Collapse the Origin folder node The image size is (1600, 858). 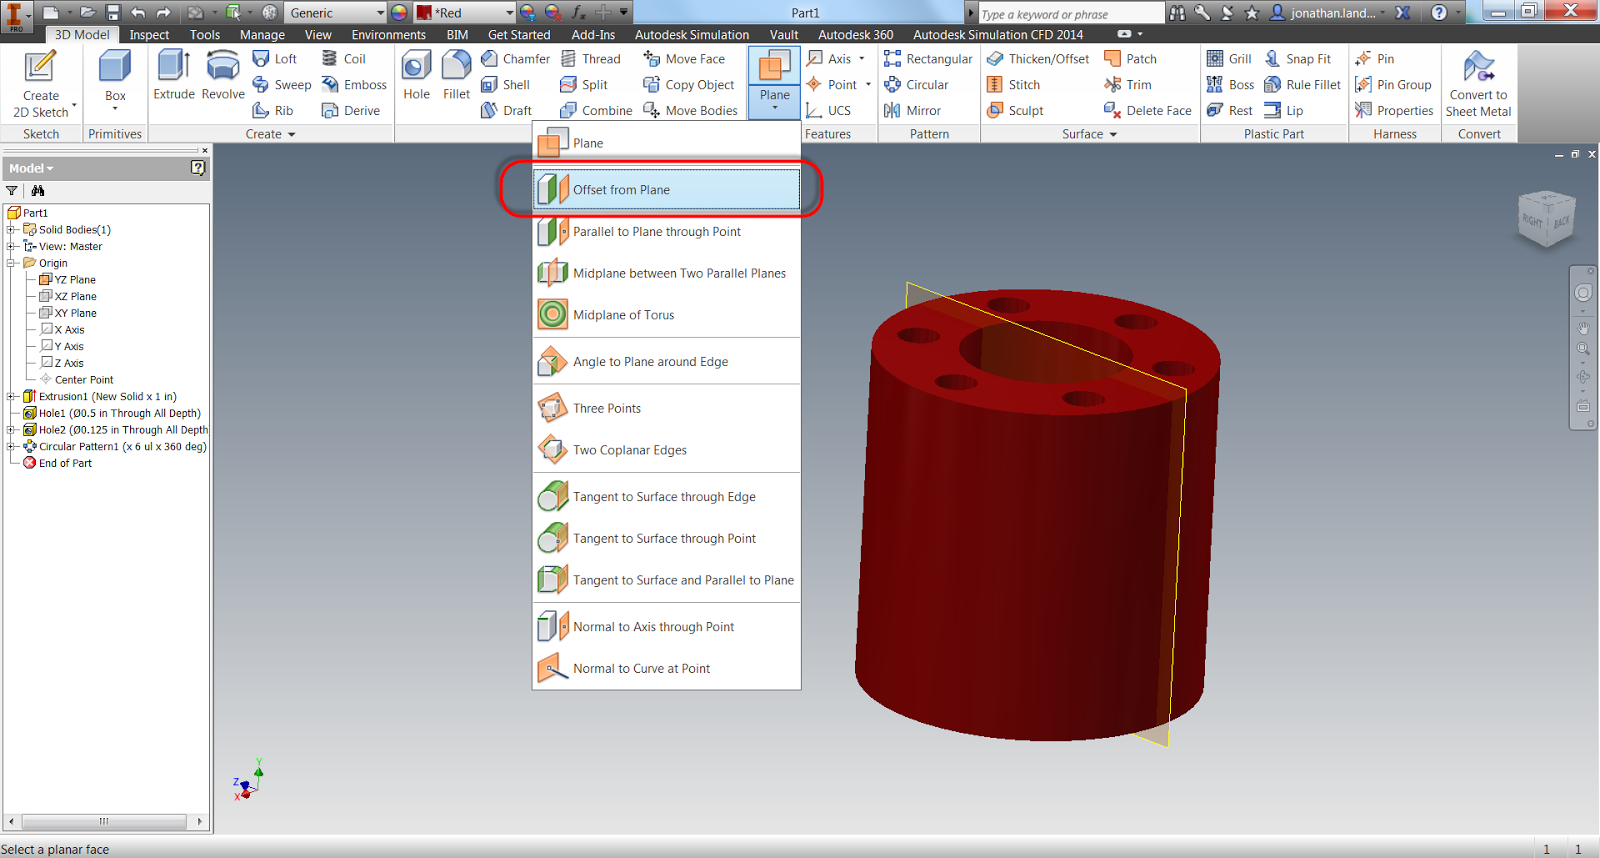(11, 263)
